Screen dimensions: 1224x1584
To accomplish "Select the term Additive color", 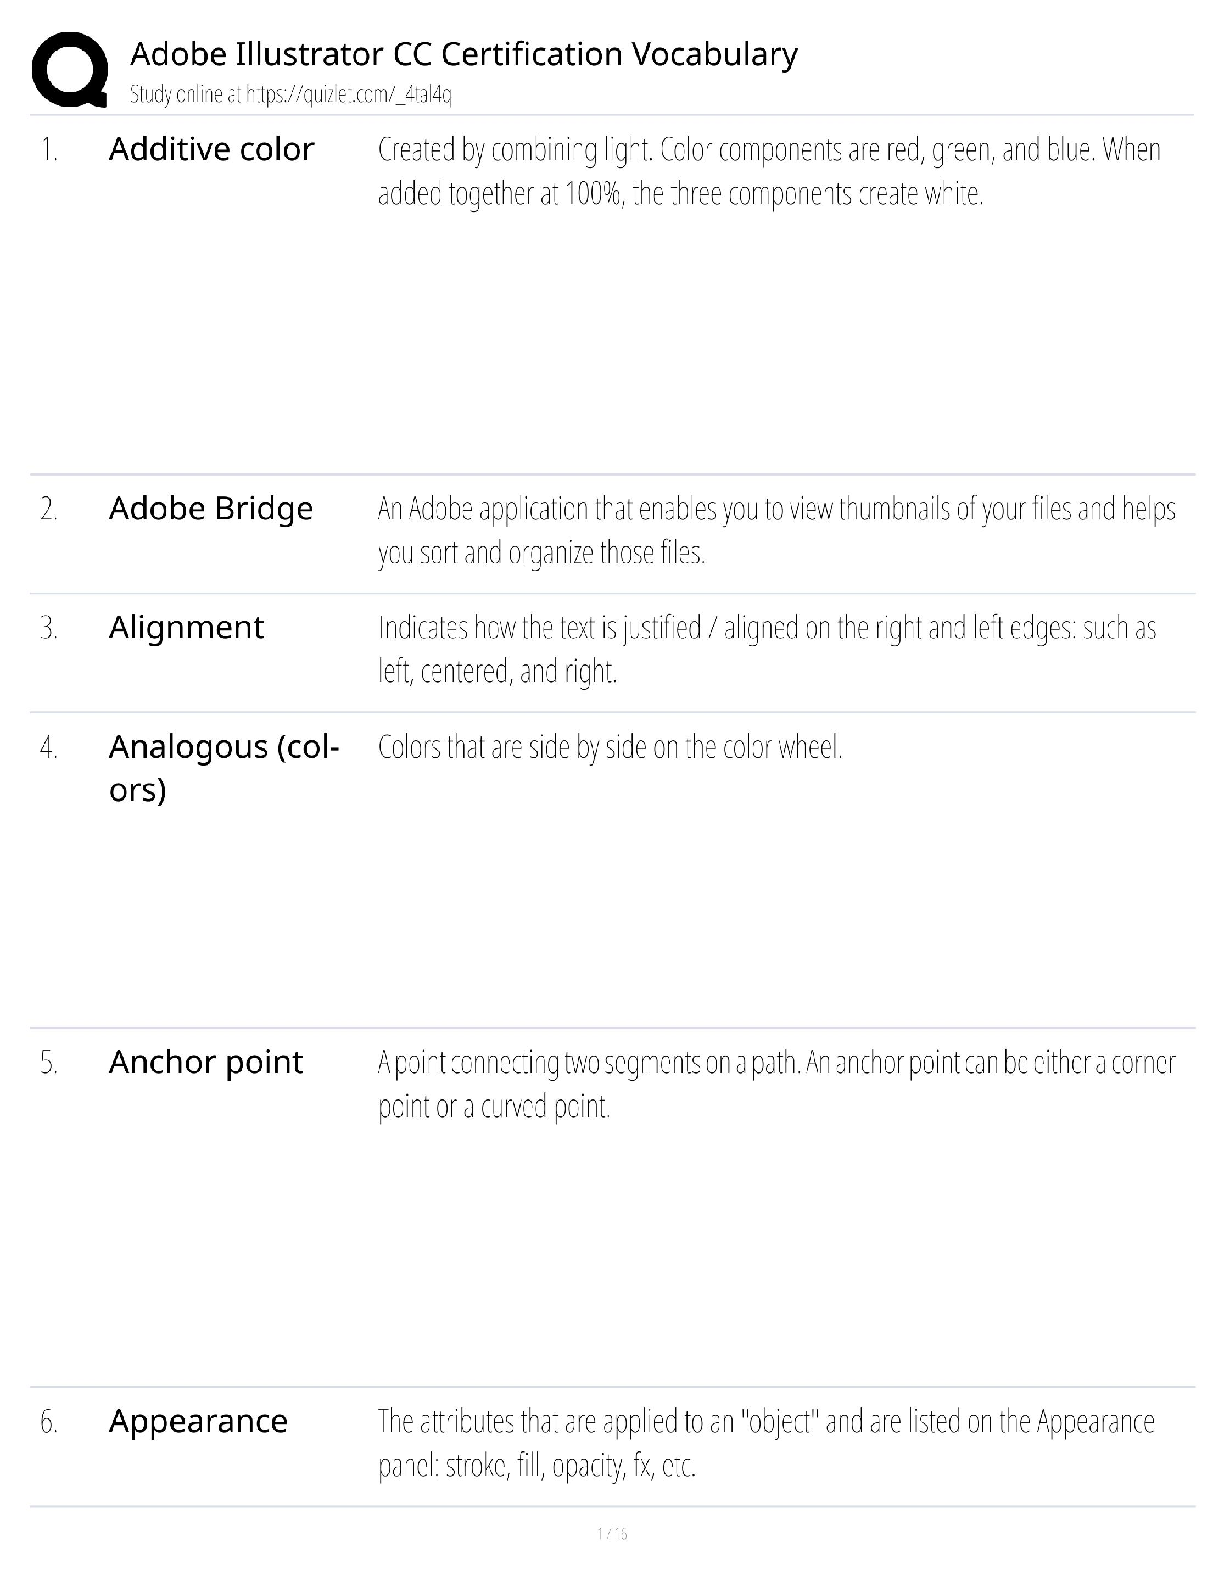I will 211,149.
